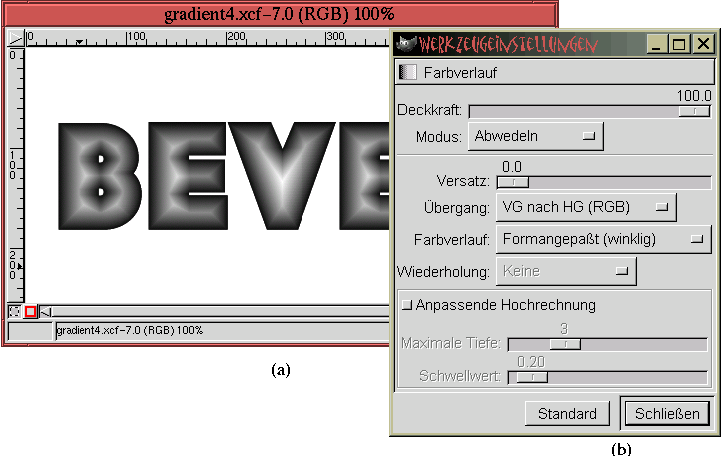Open the Wiederholung dropdown showing Keine

point(566,271)
